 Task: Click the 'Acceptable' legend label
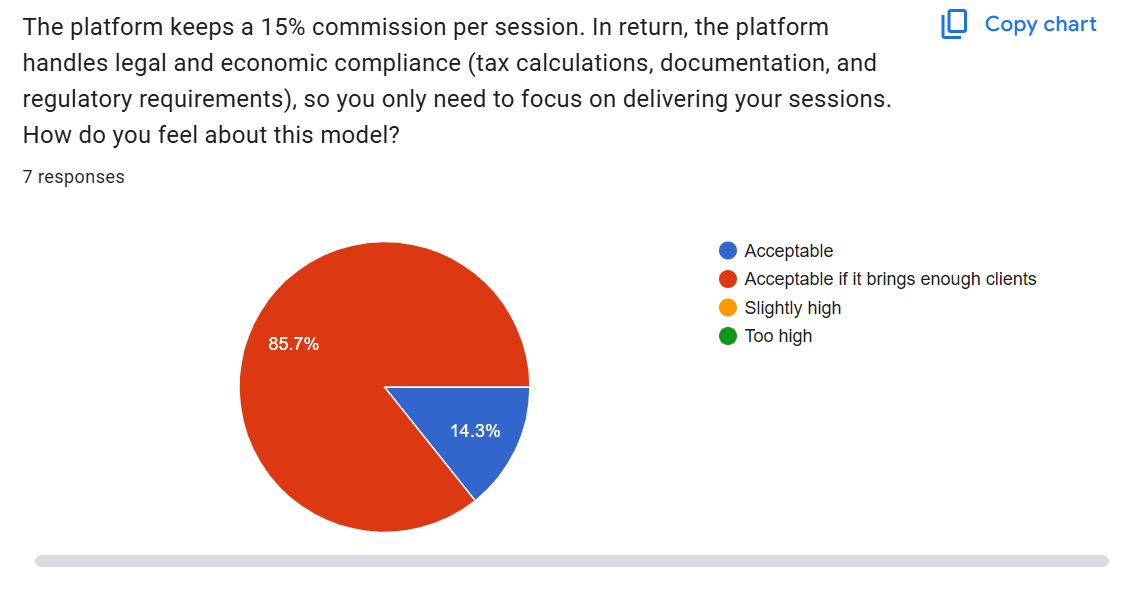[788, 251]
